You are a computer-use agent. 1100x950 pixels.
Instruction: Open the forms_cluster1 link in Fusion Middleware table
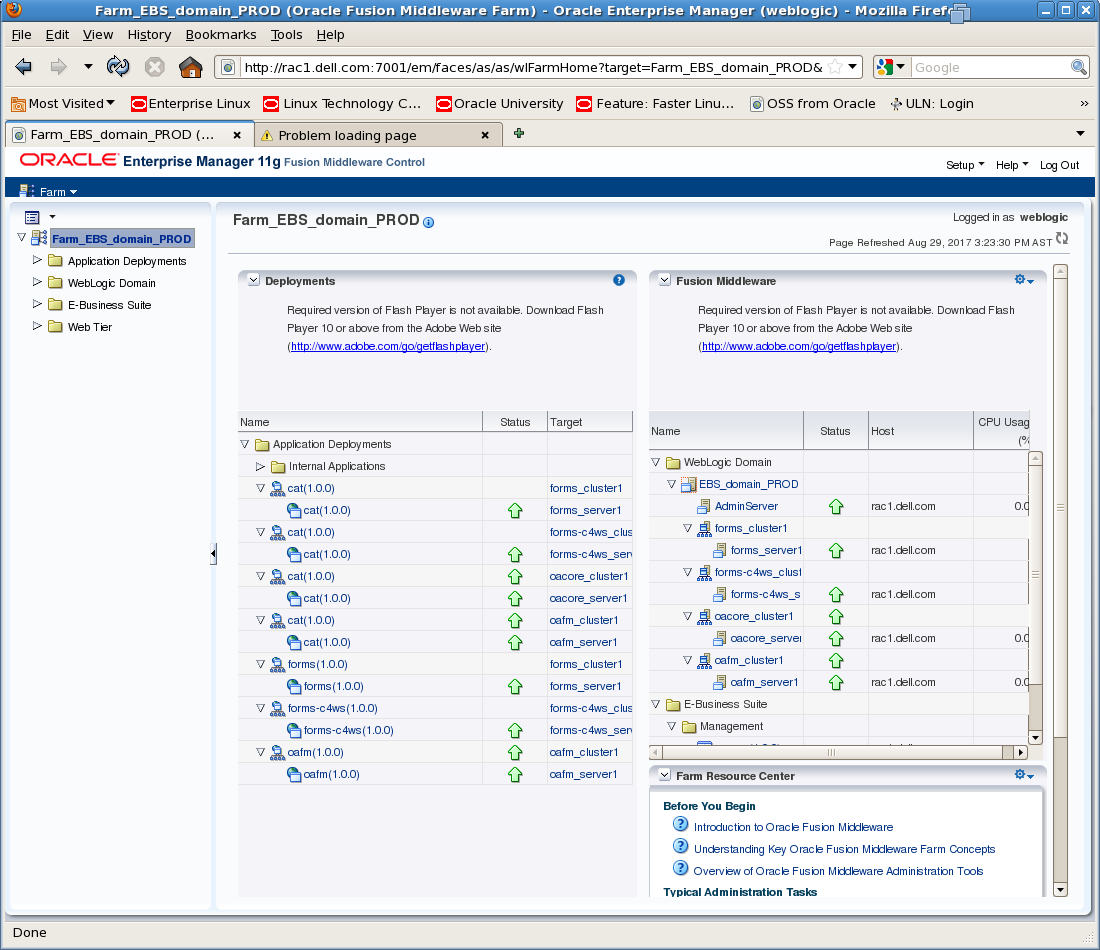pos(751,528)
